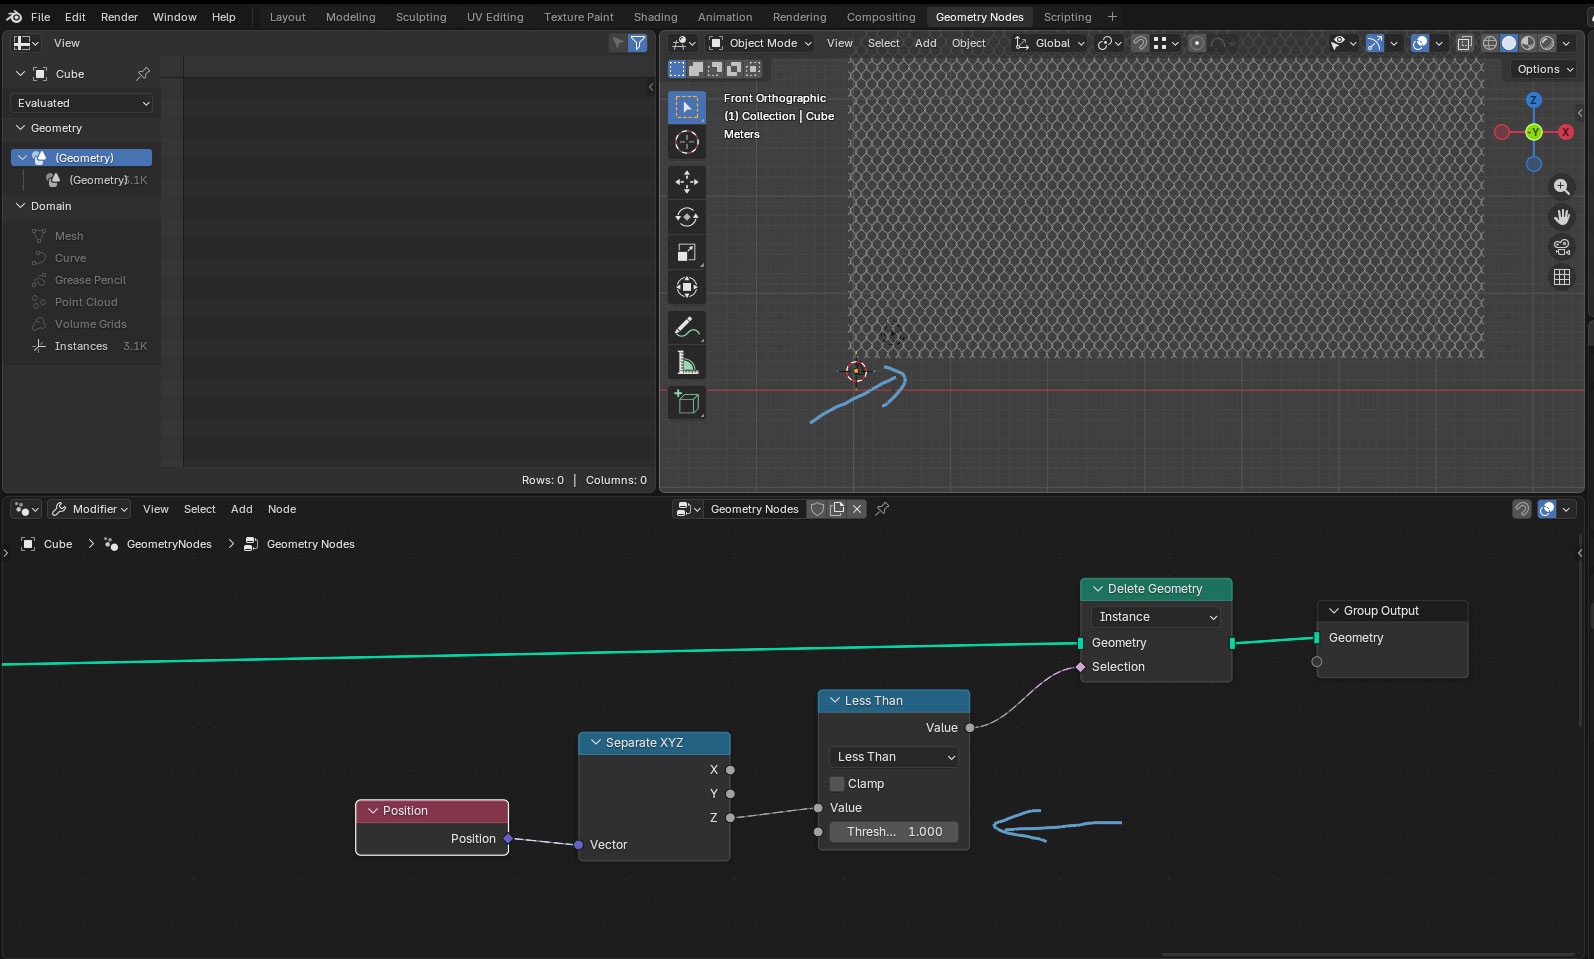Select the Add Cube tool
Image resolution: width=1594 pixels, height=959 pixels.
686,402
